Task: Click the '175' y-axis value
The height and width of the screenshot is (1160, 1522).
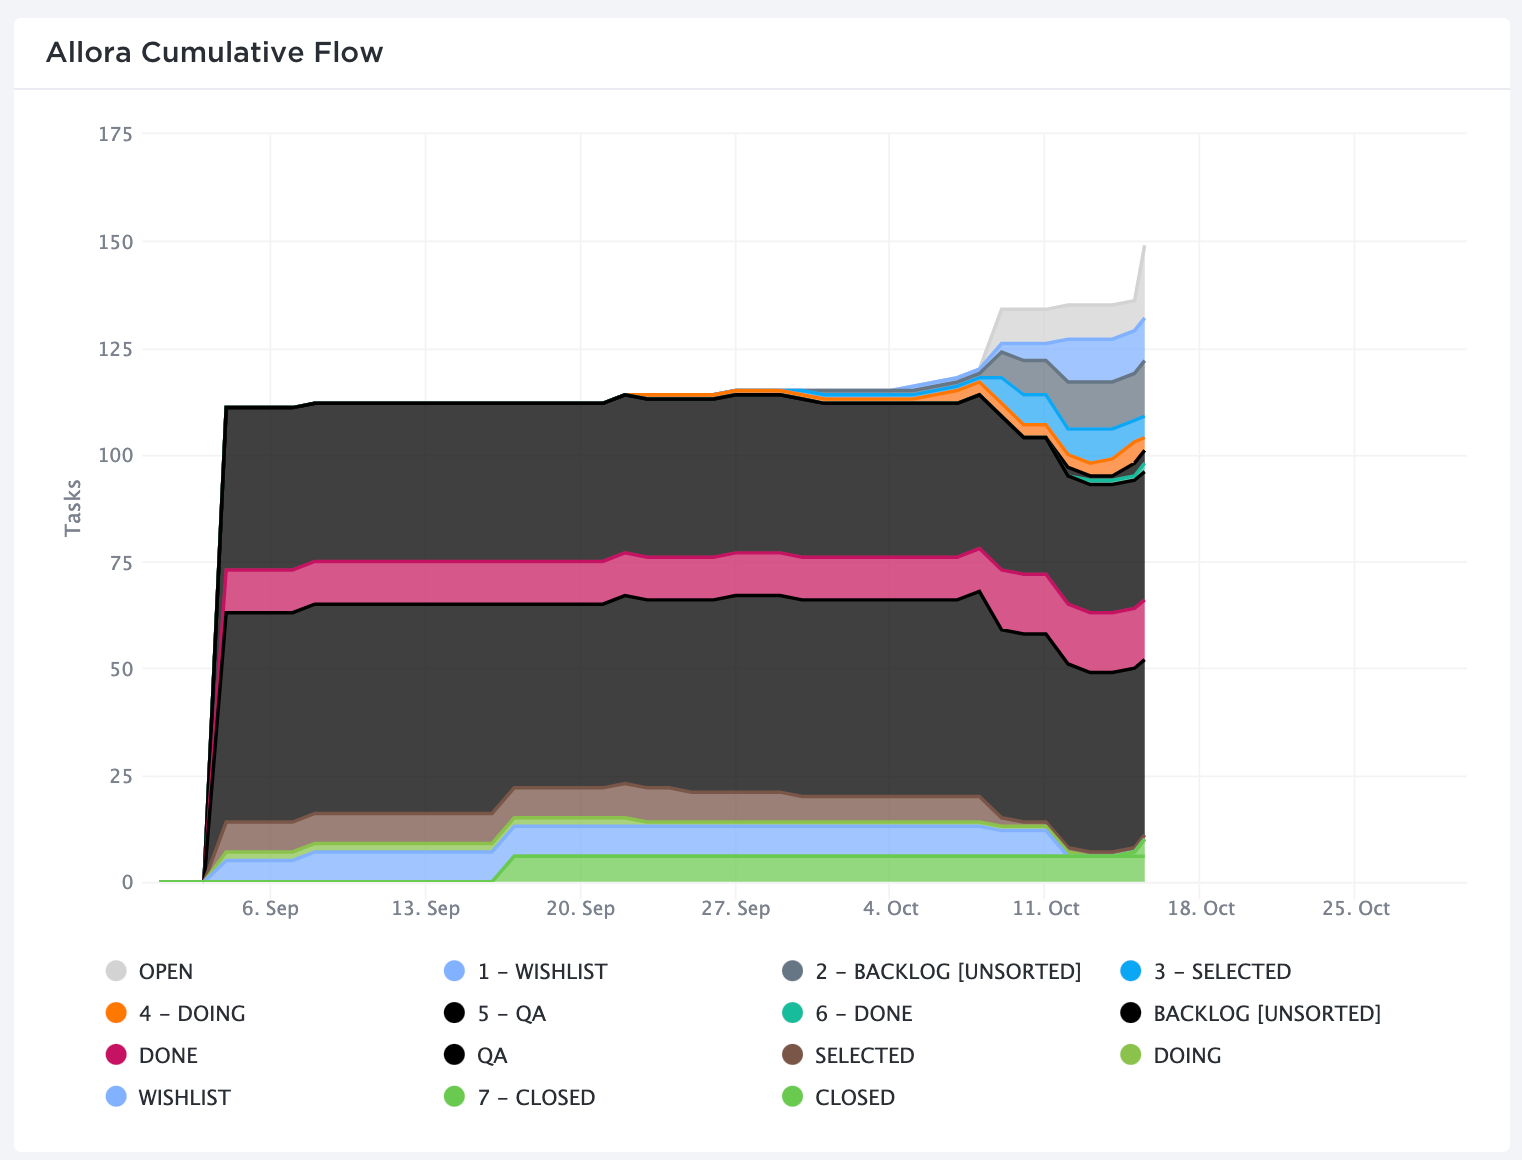Action: (x=115, y=134)
